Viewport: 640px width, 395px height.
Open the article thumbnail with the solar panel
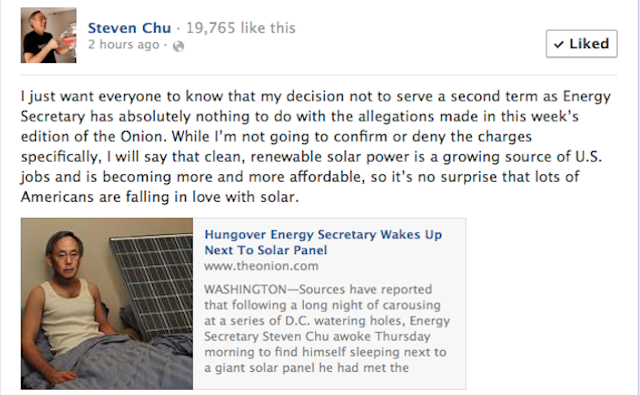pos(107,304)
